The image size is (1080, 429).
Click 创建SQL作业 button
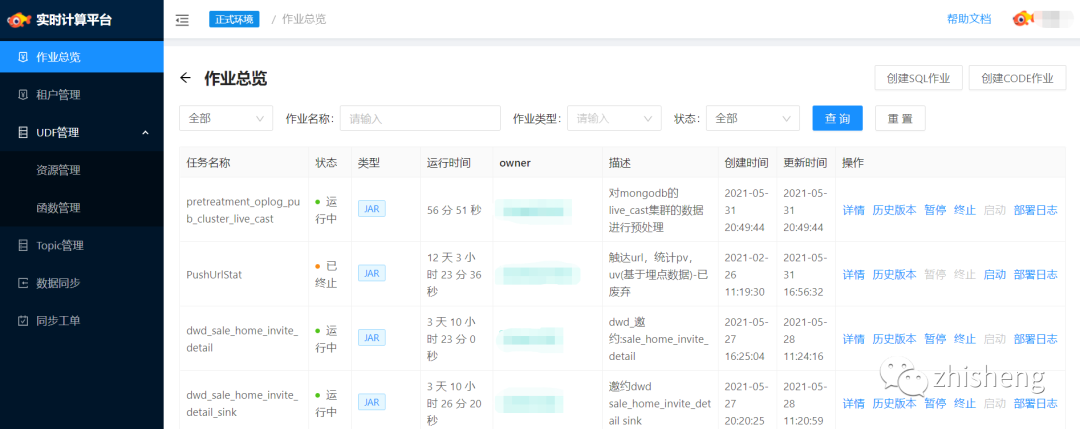pos(918,78)
